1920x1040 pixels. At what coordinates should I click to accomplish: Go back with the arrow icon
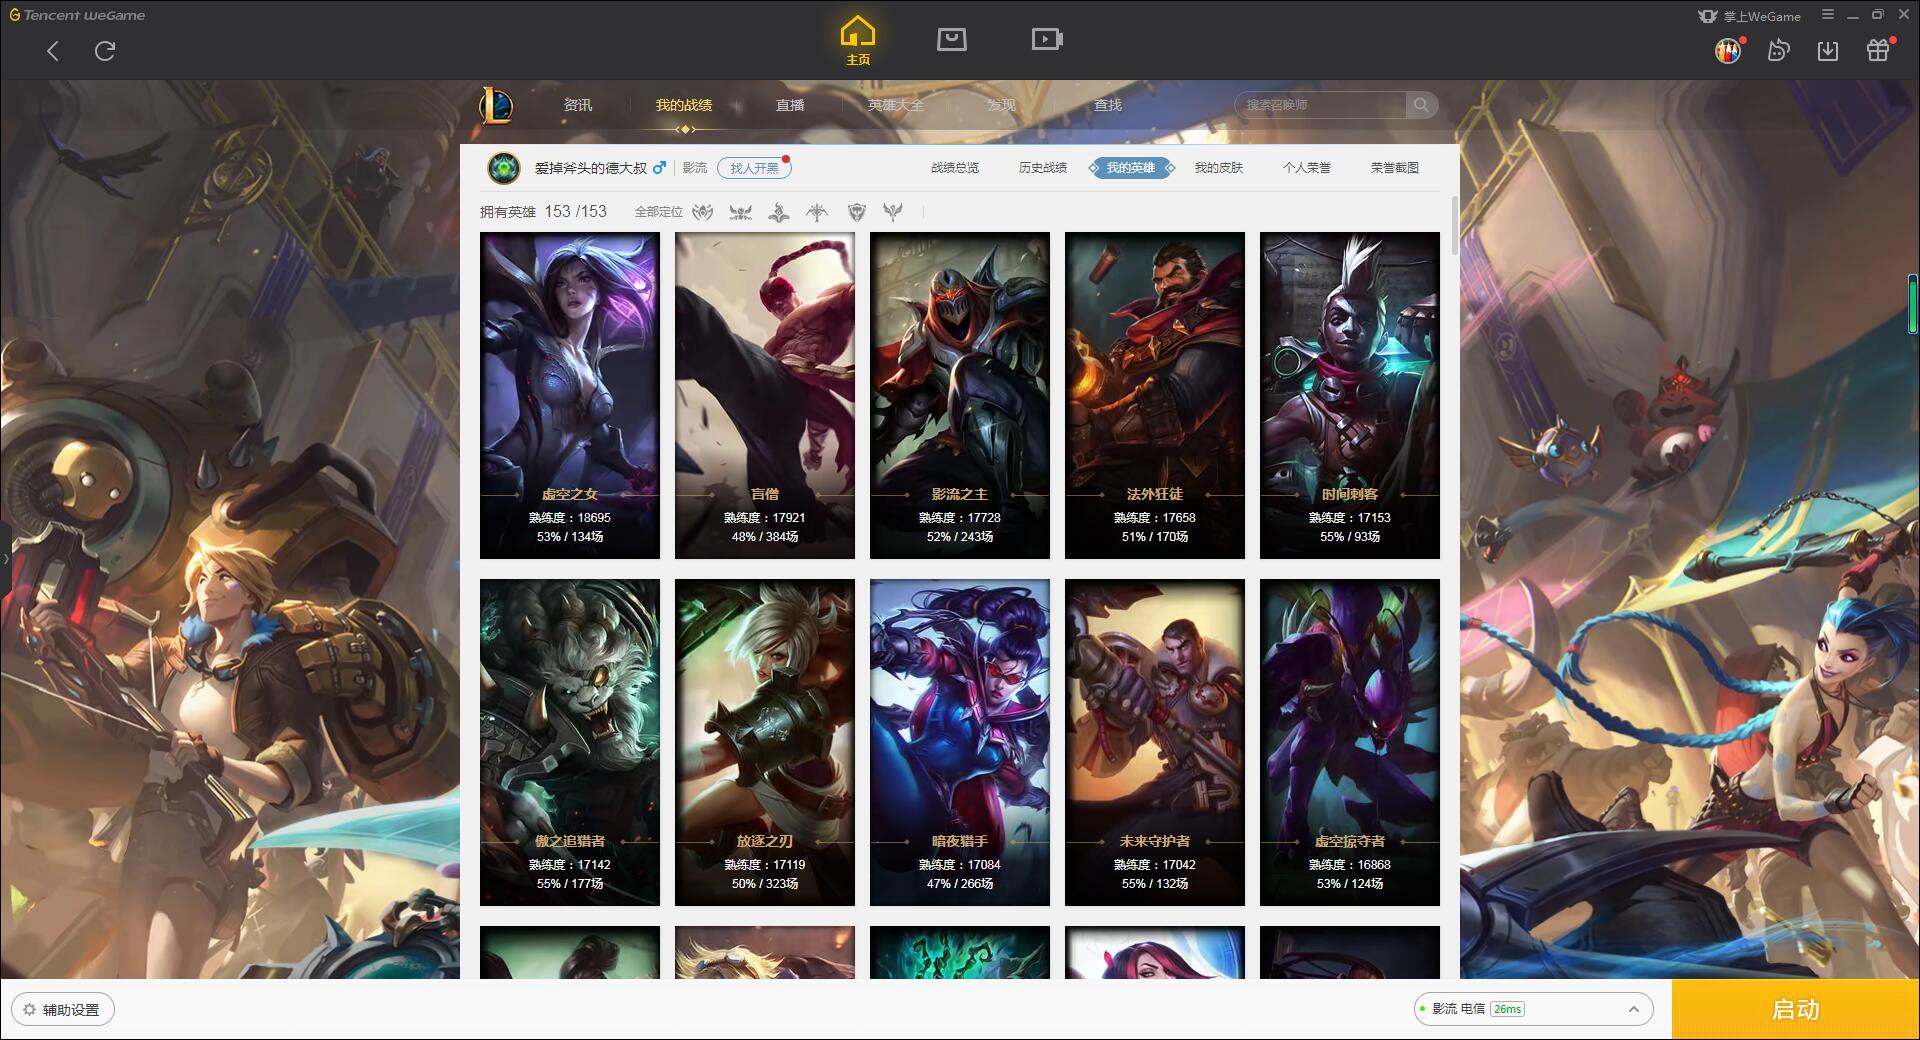point(53,51)
